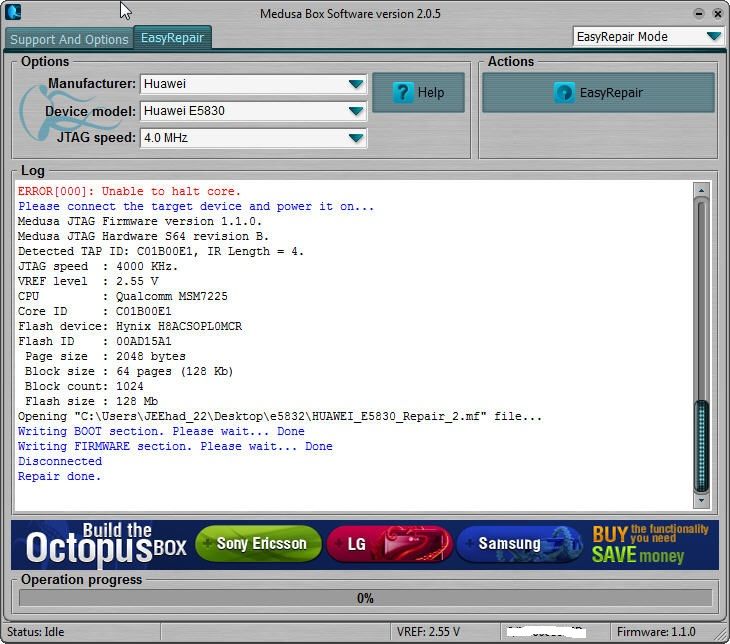This screenshot has height=644, width=730.
Task: Click the Huawei manufacturer field
Action: tap(253, 84)
